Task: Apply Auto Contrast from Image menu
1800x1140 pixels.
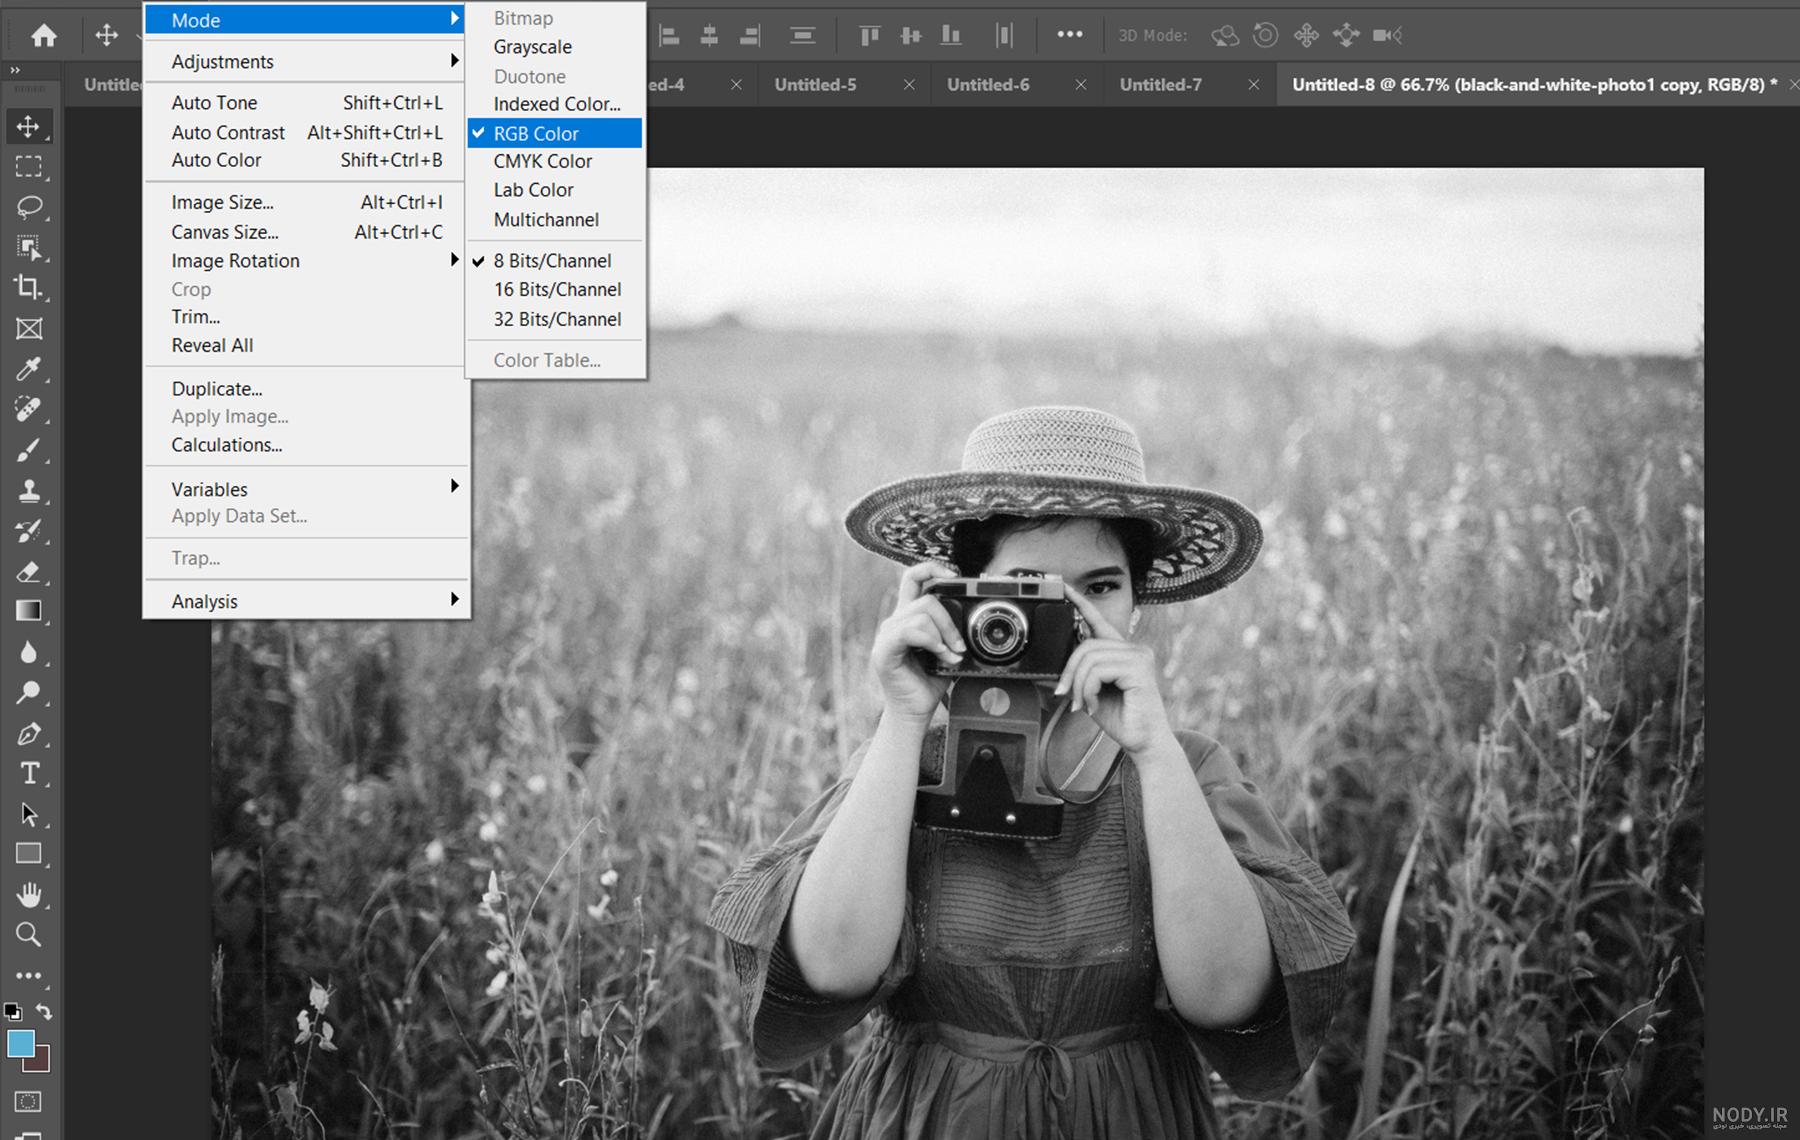Action: tap(305, 132)
